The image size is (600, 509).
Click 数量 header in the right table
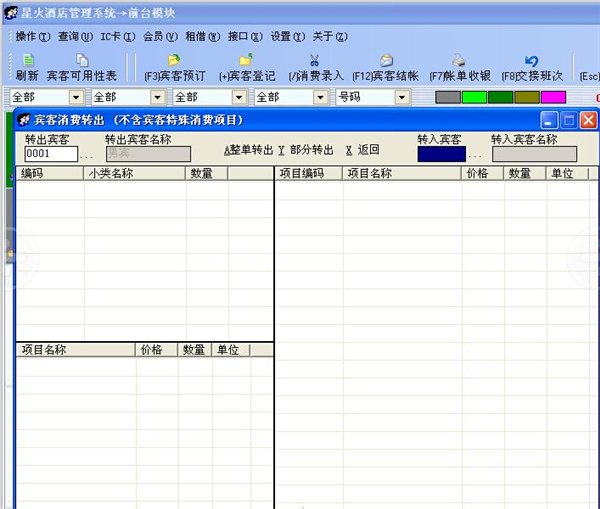point(524,173)
